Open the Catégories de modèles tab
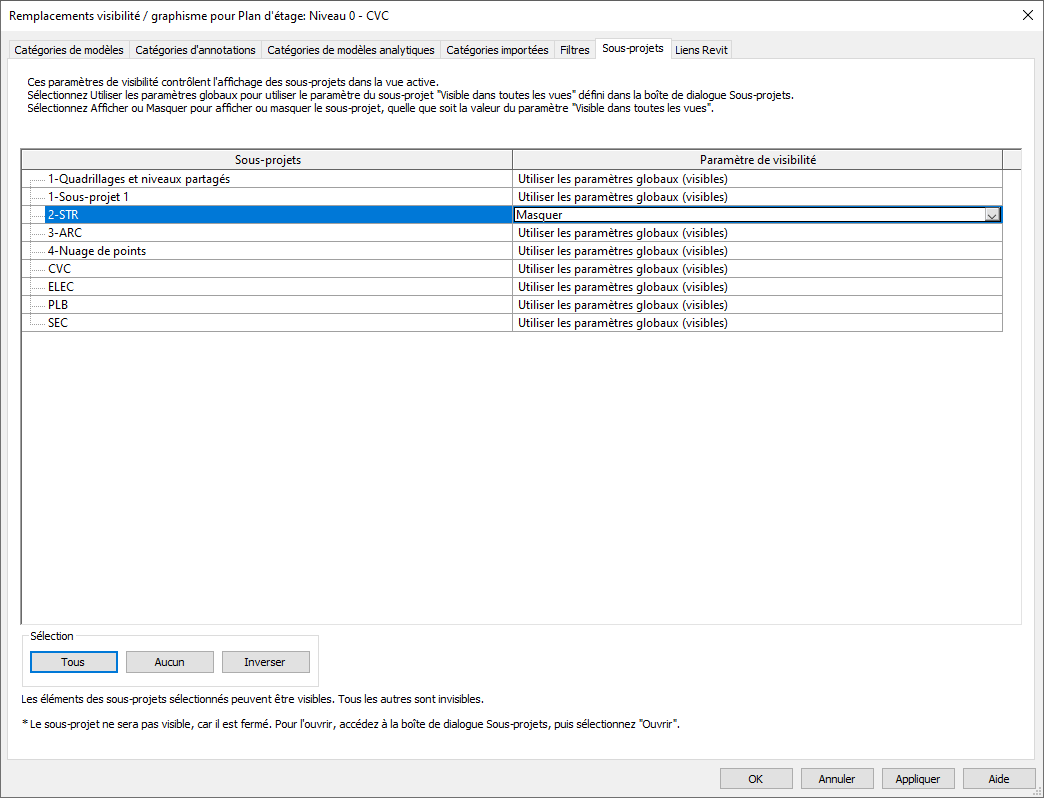This screenshot has width=1044, height=798. pos(69,50)
